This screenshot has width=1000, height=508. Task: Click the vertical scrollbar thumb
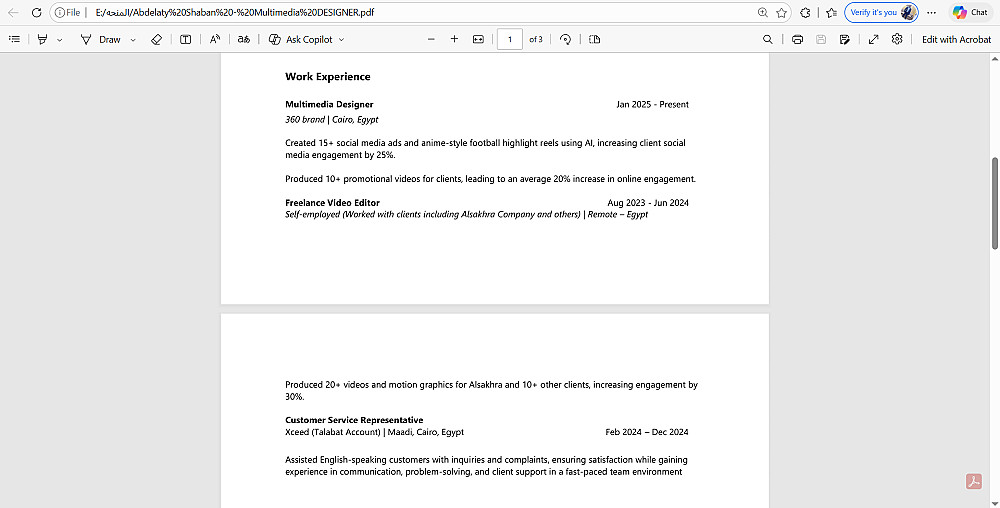(995, 203)
